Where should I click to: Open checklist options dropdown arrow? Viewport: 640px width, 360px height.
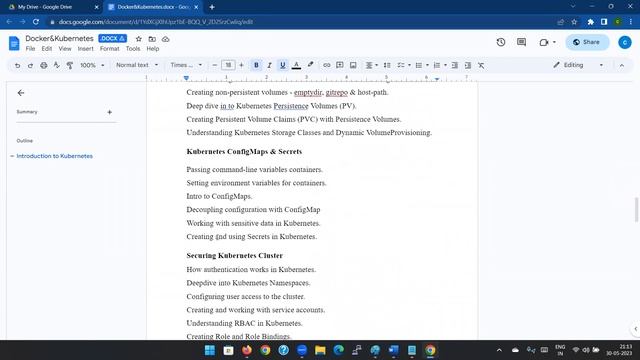click(x=409, y=65)
